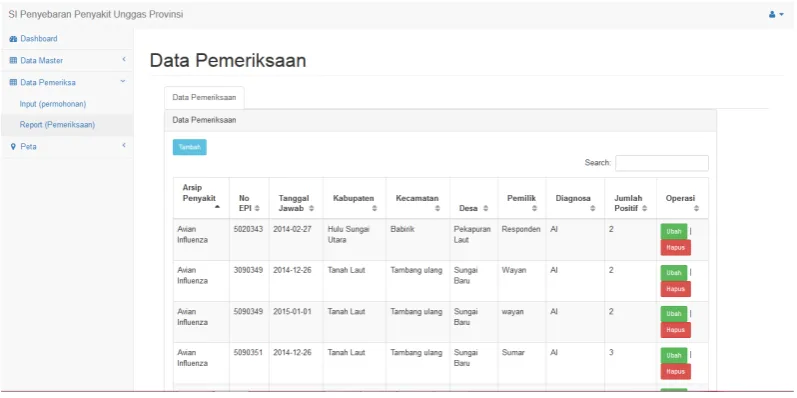Click the Tanggal Jawab sort arrows

(x=311, y=208)
